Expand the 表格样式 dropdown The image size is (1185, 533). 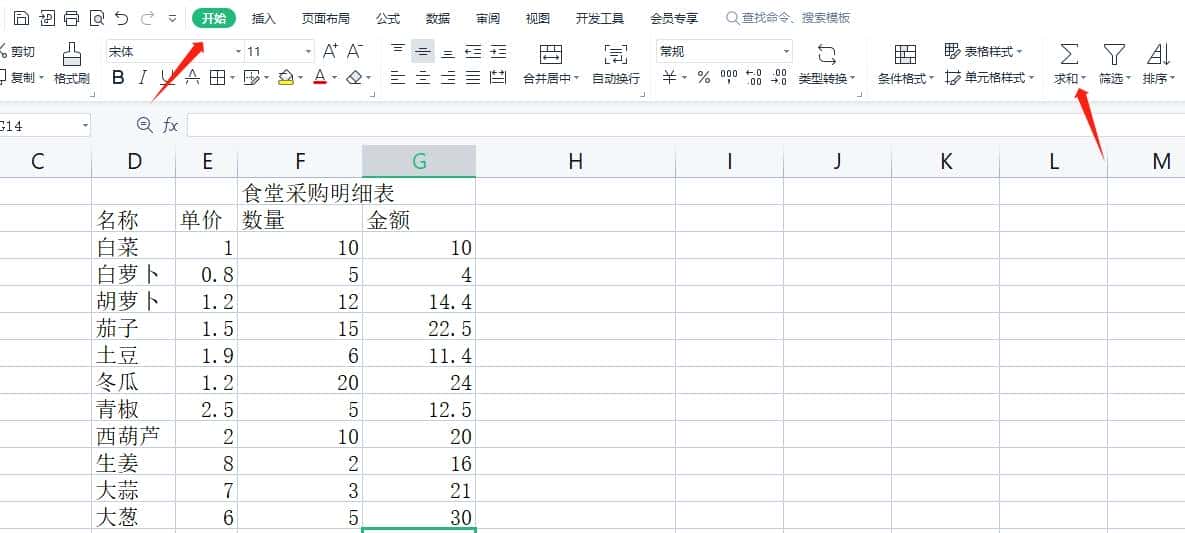1019,51
